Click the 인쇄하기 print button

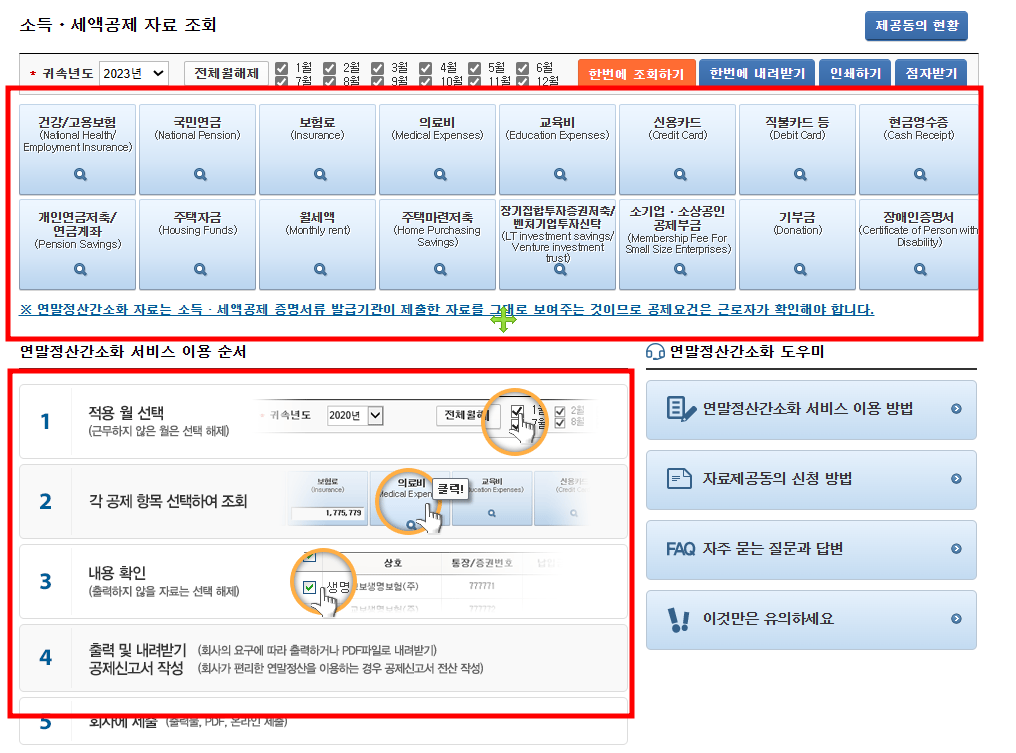point(855,73)
